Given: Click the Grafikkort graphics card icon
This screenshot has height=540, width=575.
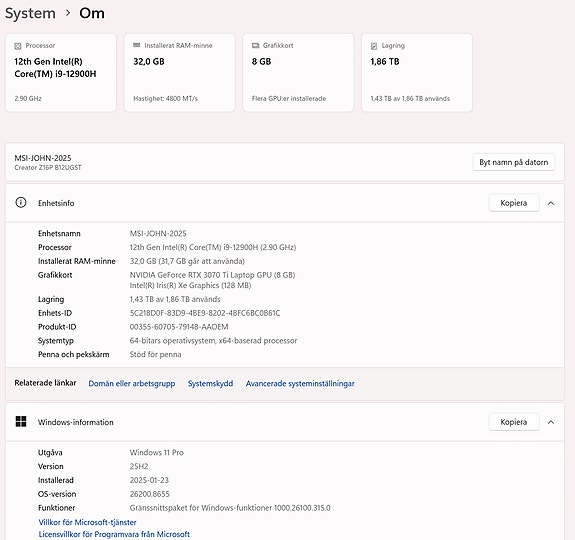Looking at the screenshot, I should [255, 45].
